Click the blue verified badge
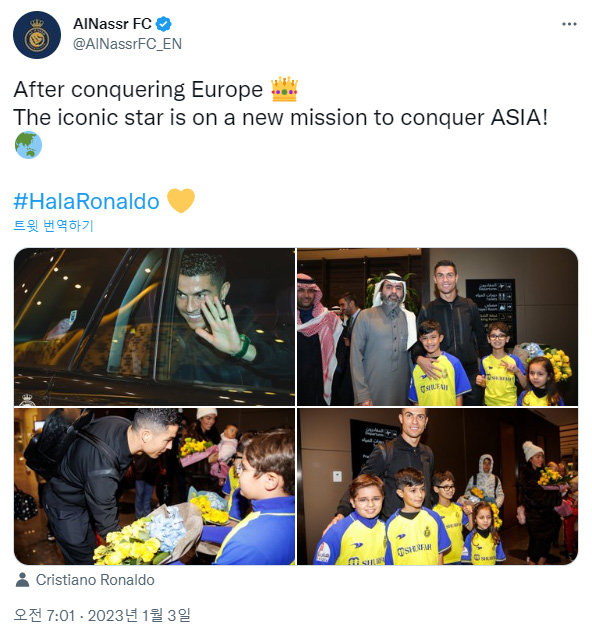 pyautogui.click(x=164, y=24)
